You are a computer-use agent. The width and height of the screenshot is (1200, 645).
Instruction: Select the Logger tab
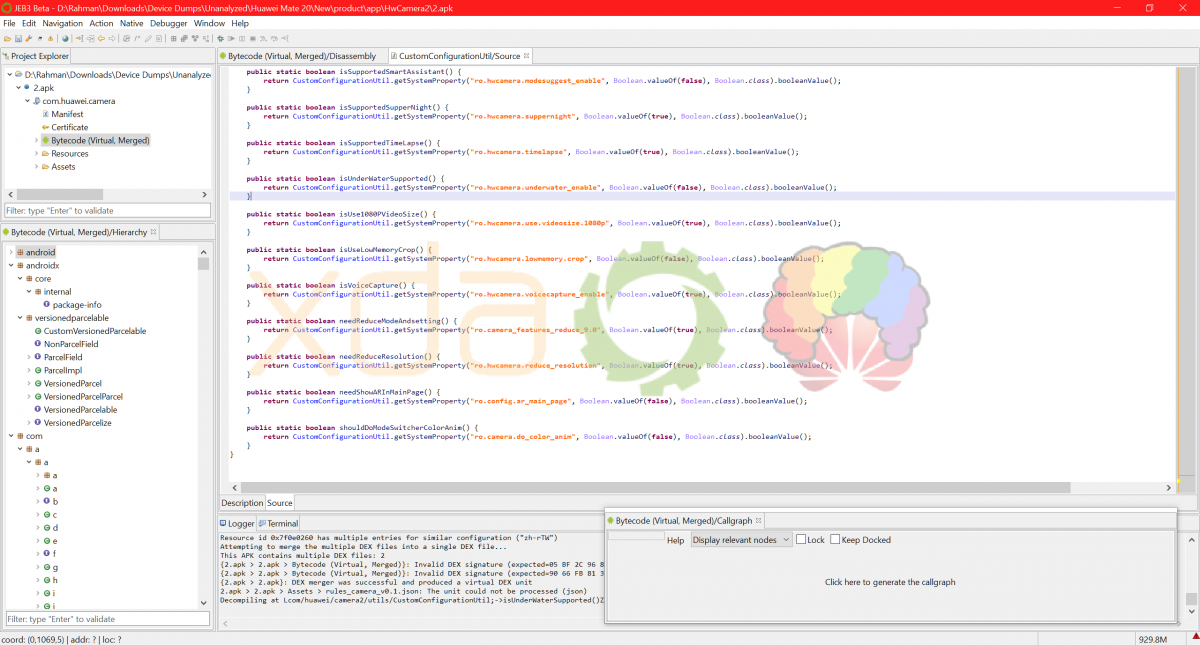point(237,523)
